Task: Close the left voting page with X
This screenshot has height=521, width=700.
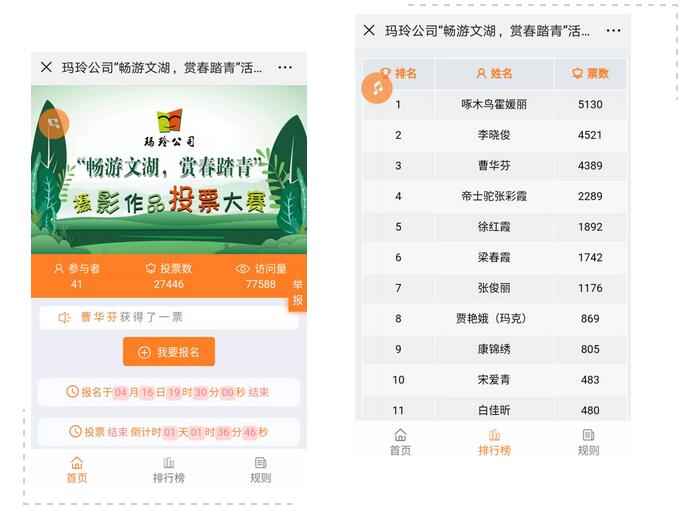Action: point(46,67)
